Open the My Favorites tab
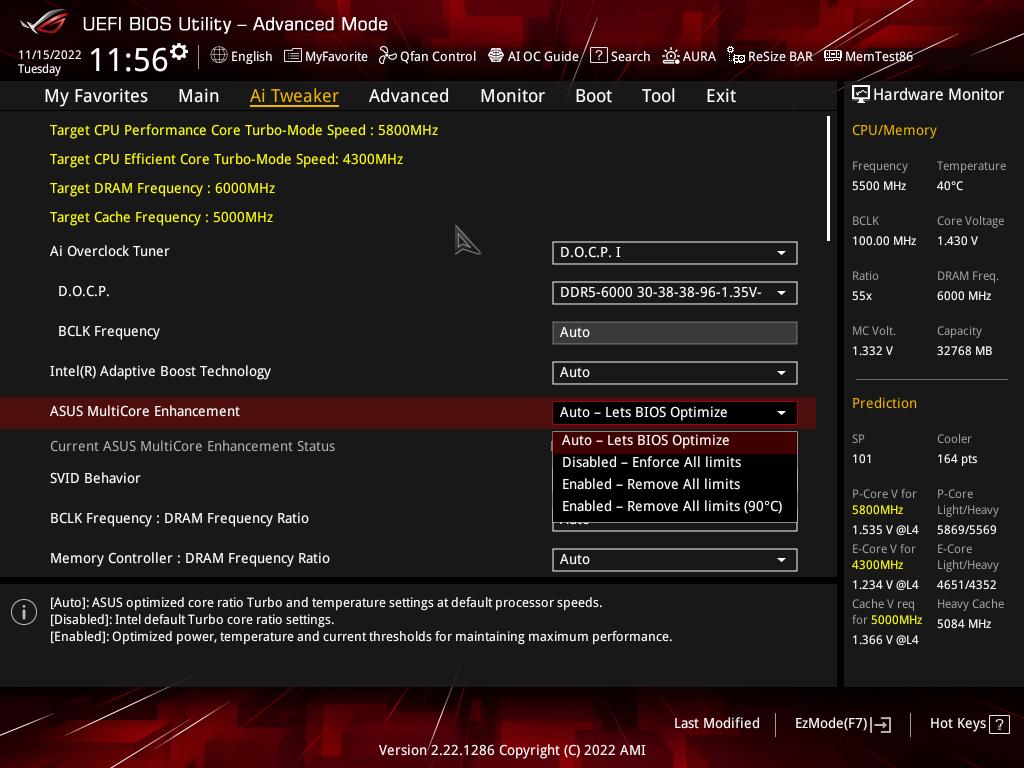Screen dimensions: 1024x768 pyautogui.click(x=96, y=96)
